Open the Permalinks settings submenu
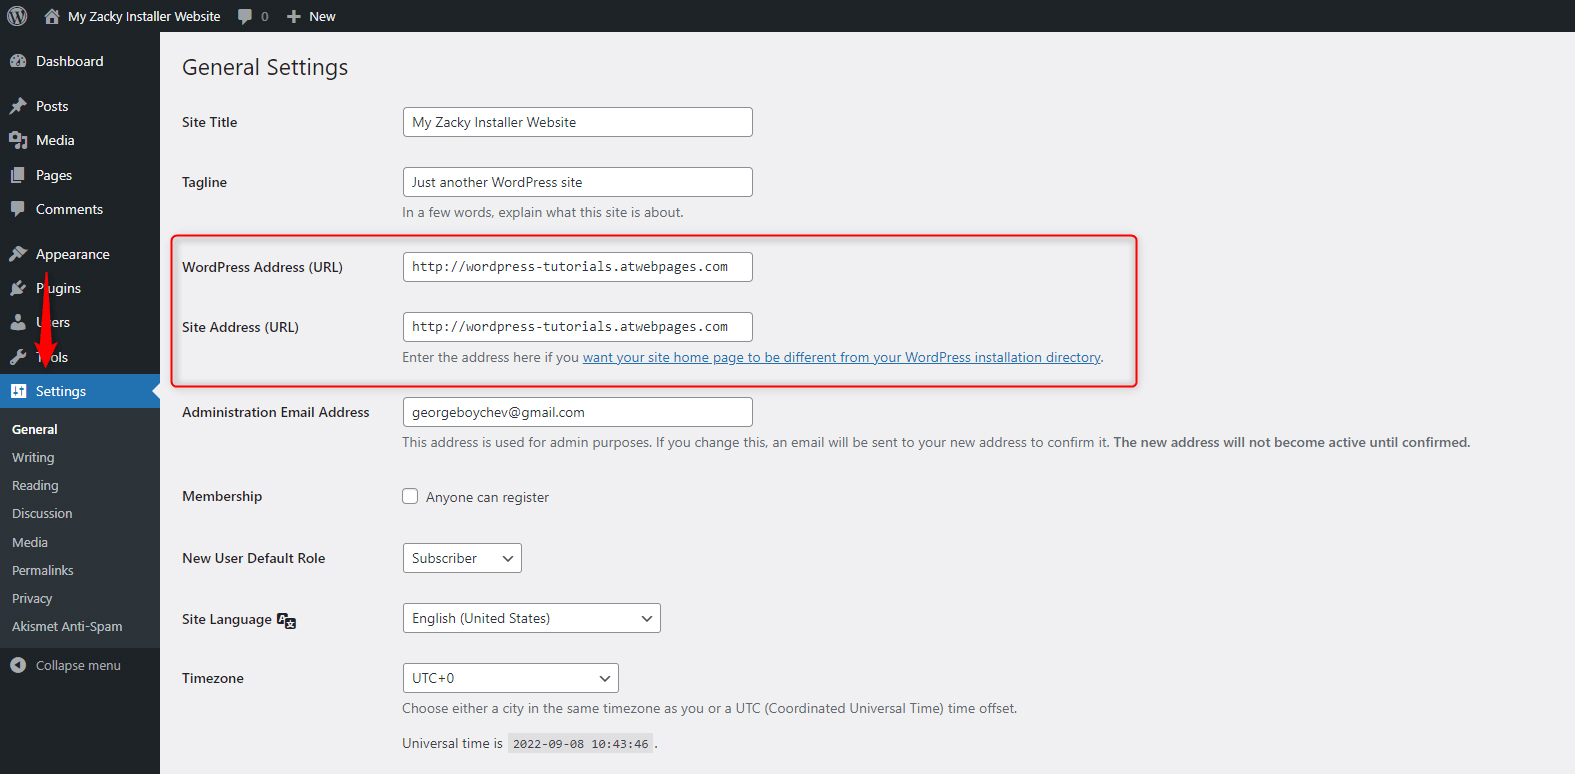 pos(43,570)
